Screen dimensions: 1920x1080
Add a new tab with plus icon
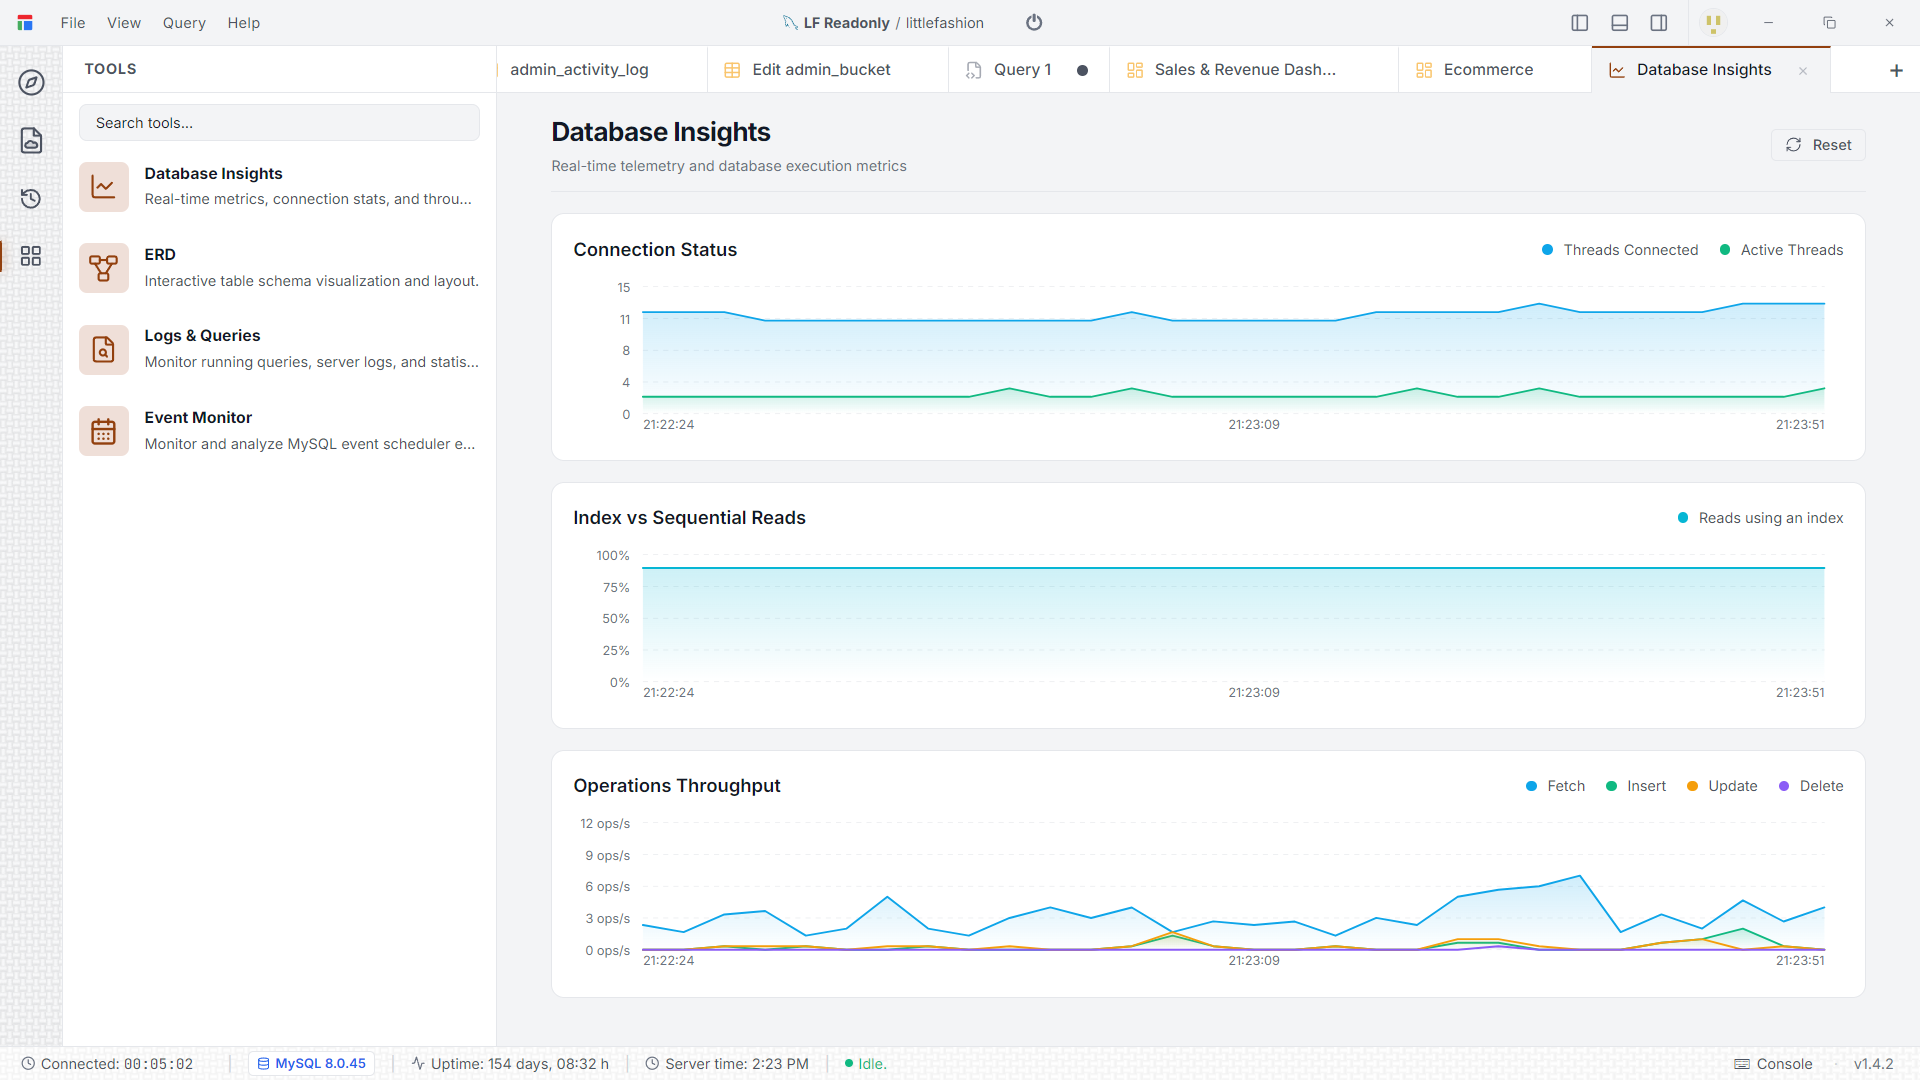click(x=1896, y=70)
